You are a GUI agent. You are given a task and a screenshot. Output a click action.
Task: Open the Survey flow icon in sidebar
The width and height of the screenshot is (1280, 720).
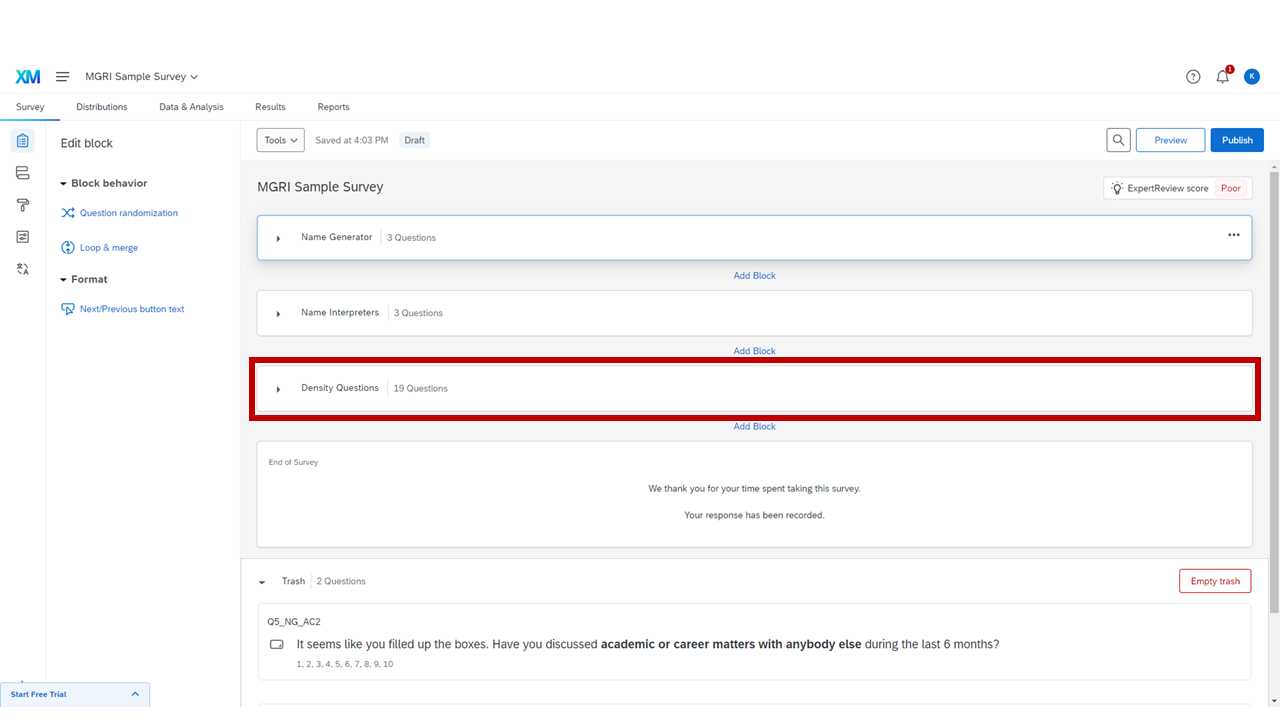coord(23,173)
